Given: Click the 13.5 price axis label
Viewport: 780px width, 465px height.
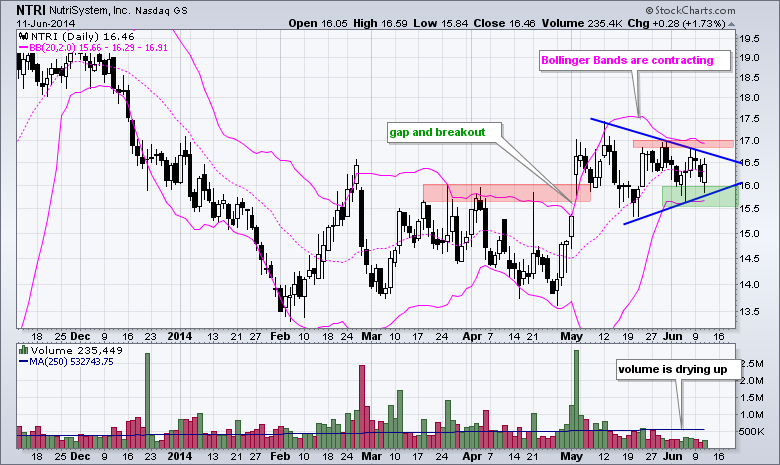Looking at the screenshot, I should point(749,311).
